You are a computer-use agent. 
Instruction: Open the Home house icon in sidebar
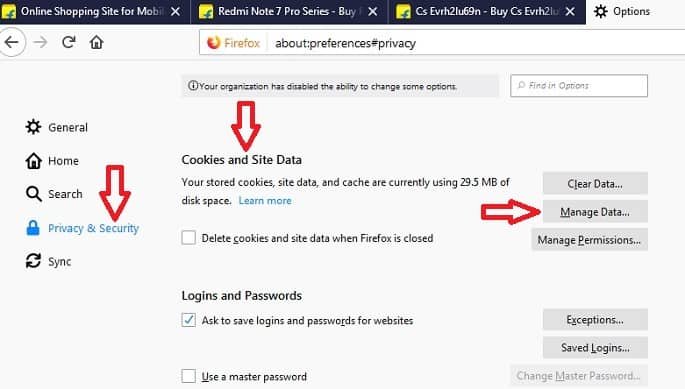coord(33,160)
